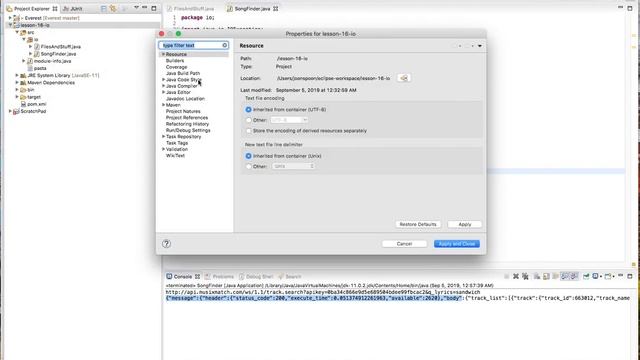Select Other line delimiter radio

point(249,167)
